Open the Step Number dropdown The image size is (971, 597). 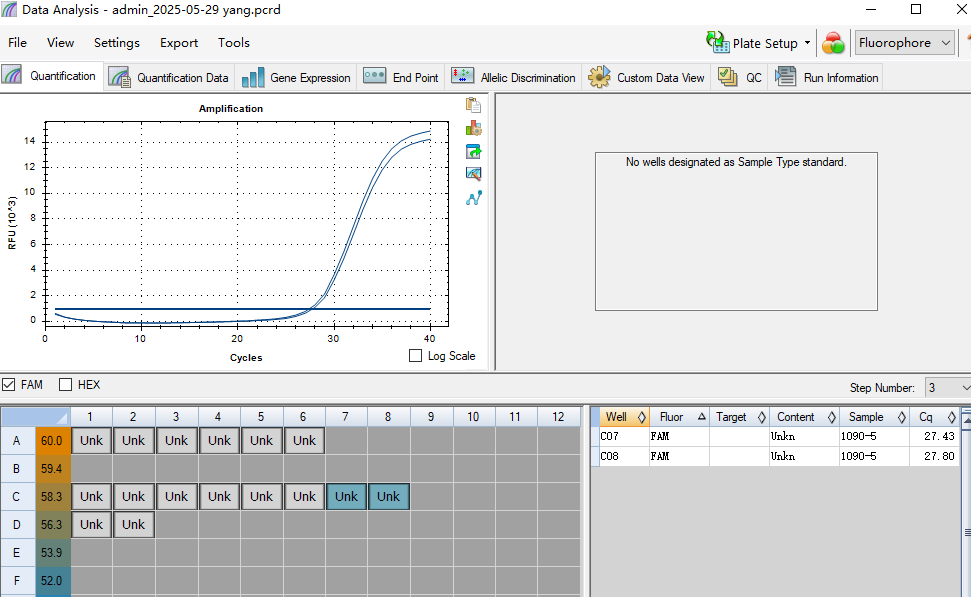pos(948,388)
